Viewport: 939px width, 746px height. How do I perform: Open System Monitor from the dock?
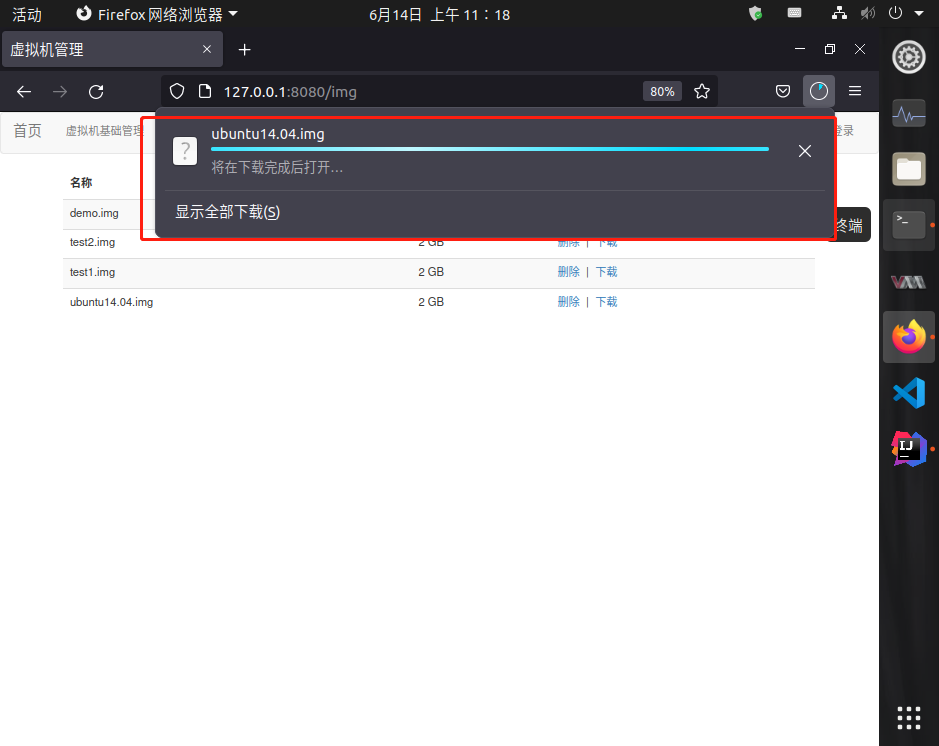pyautogui.click(x=909, y=113)
